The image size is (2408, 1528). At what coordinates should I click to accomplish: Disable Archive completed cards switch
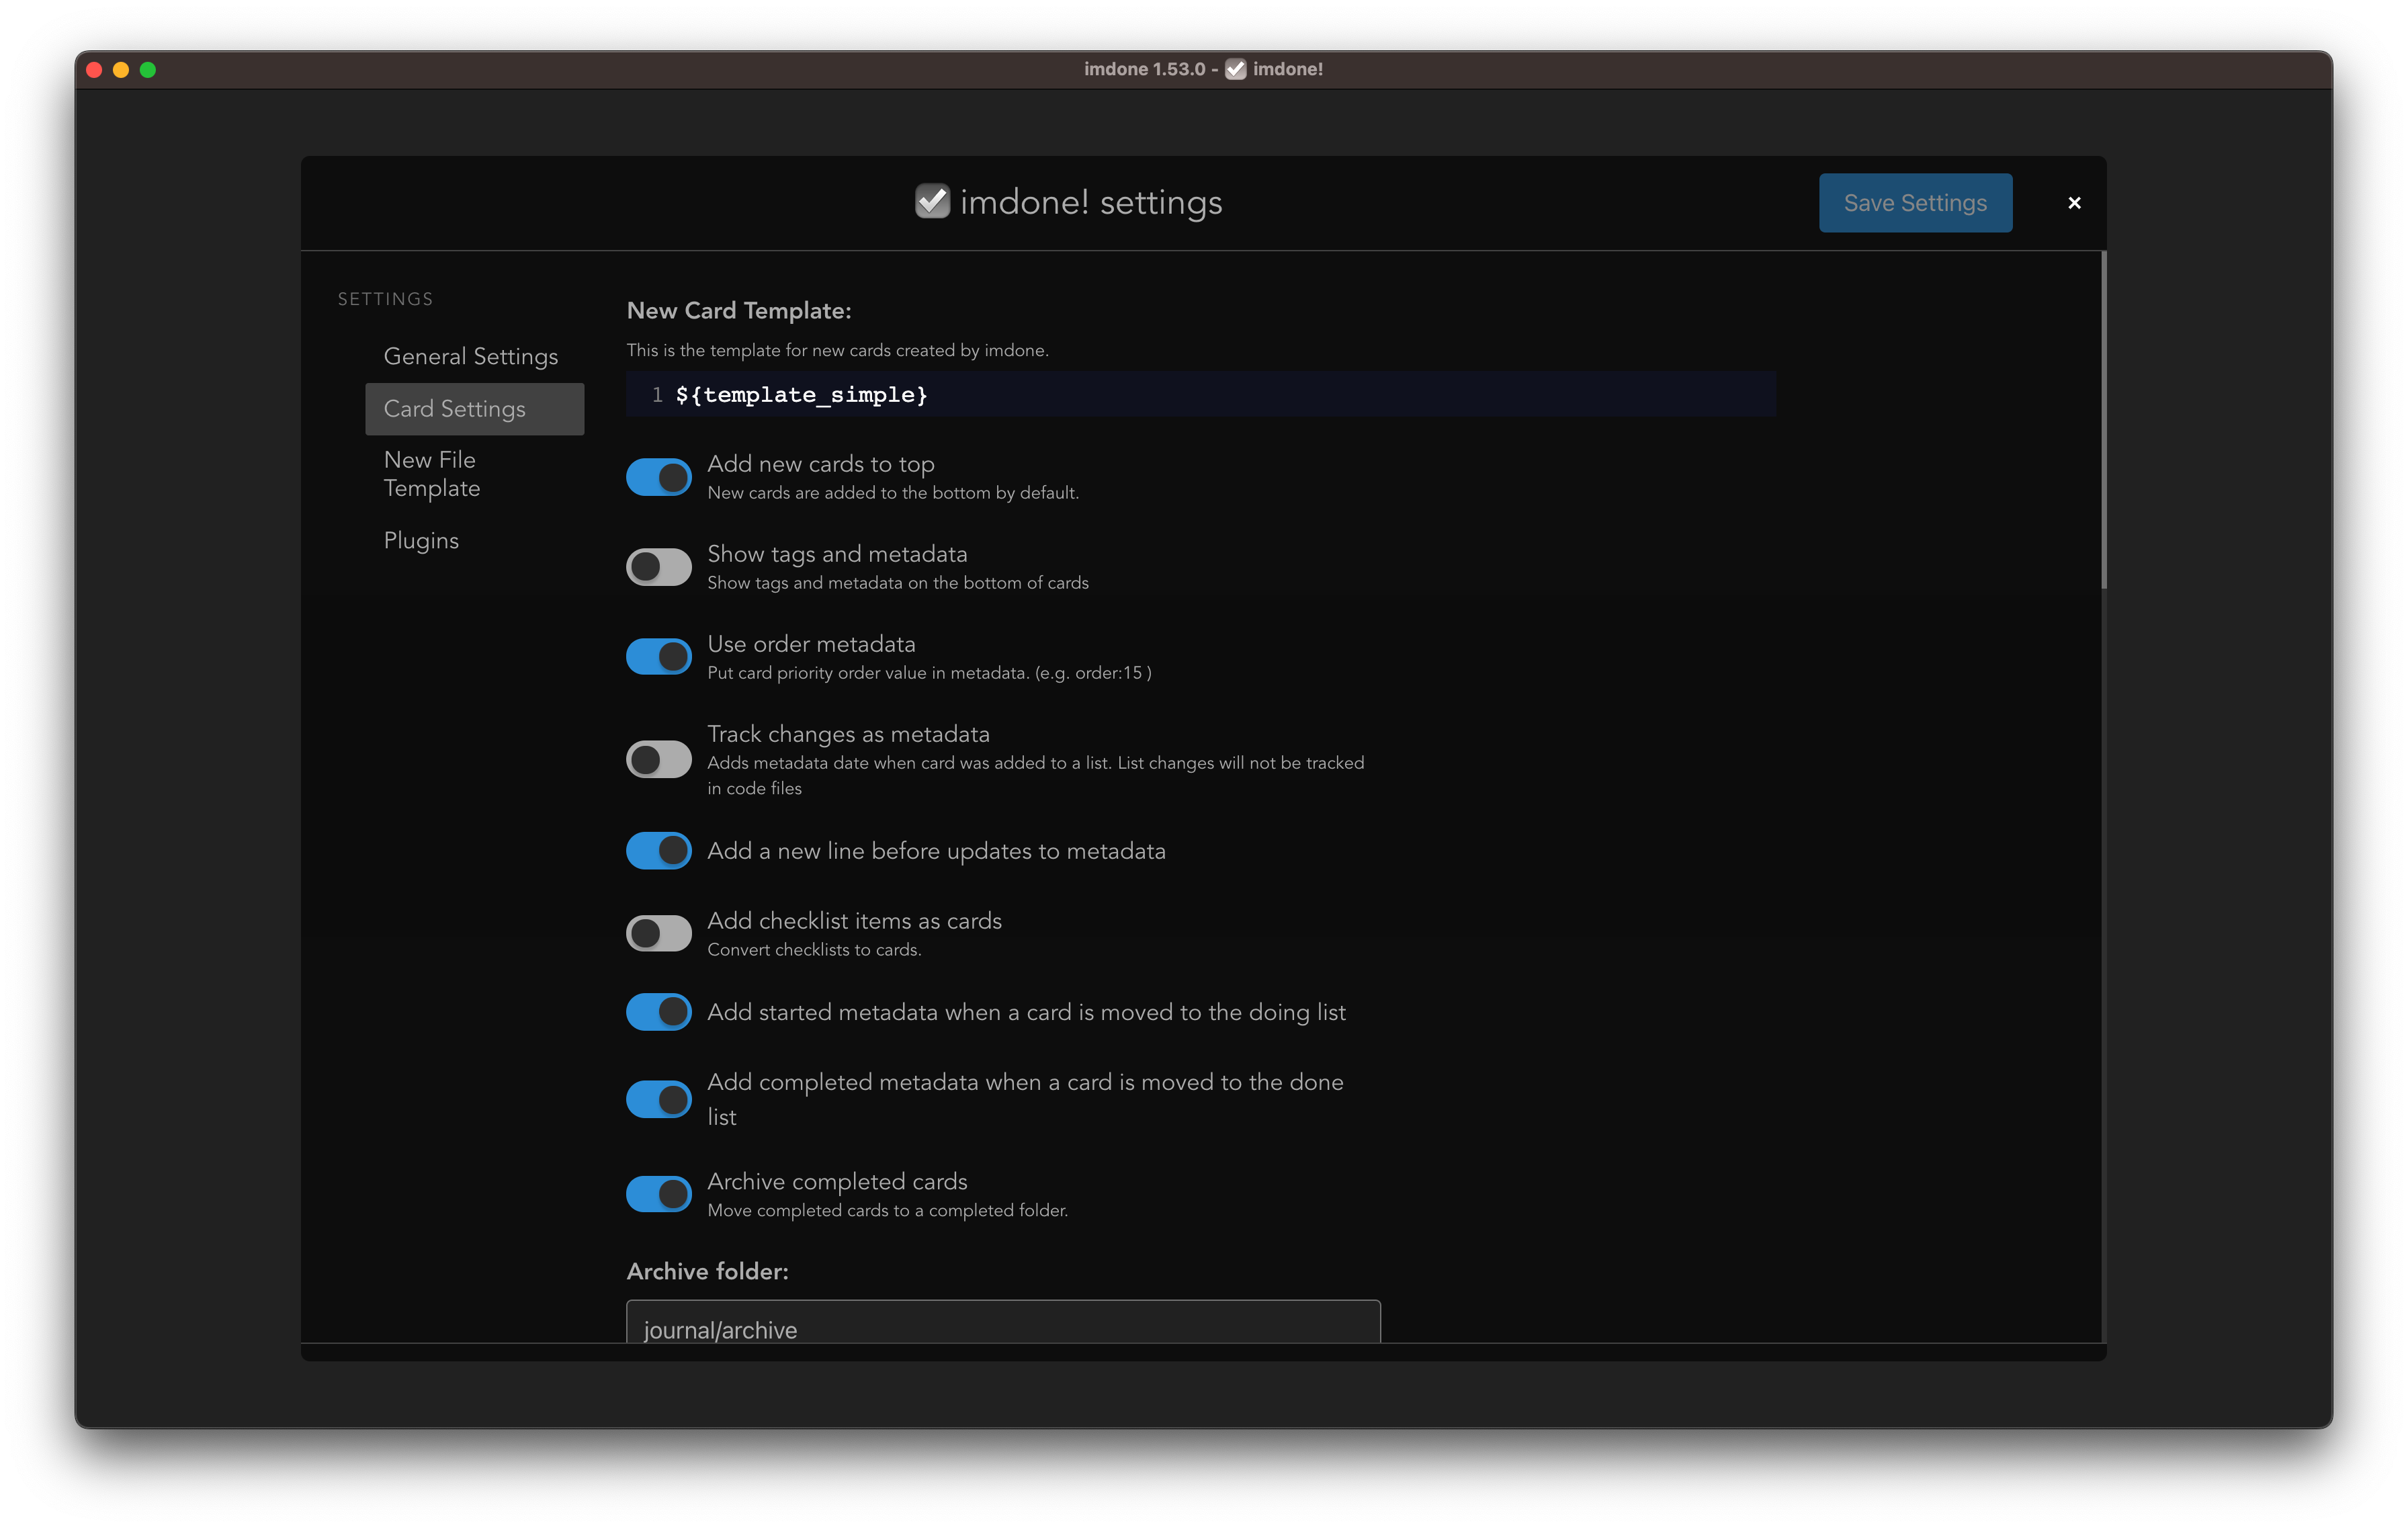[659, 1193]
